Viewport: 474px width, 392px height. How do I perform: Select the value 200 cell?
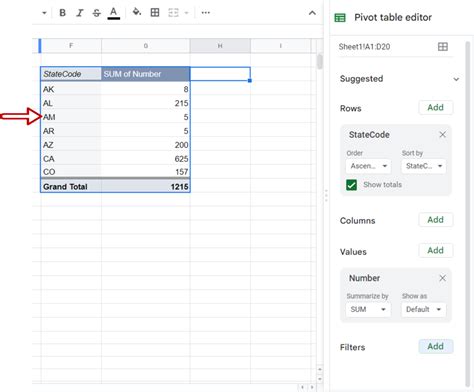pos(146,145)
